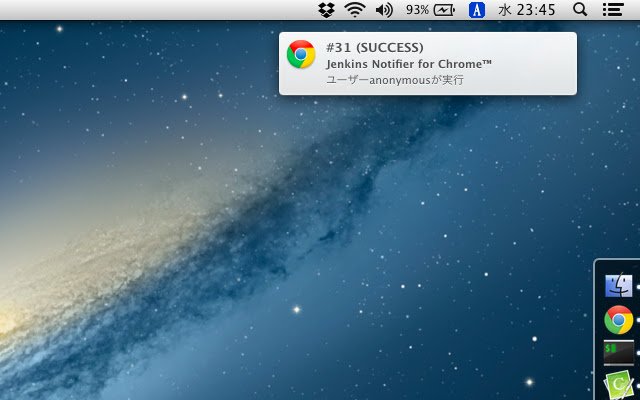Open the volume control in menu bar
This screenshot has width=640, height=400.
point(384,9)
